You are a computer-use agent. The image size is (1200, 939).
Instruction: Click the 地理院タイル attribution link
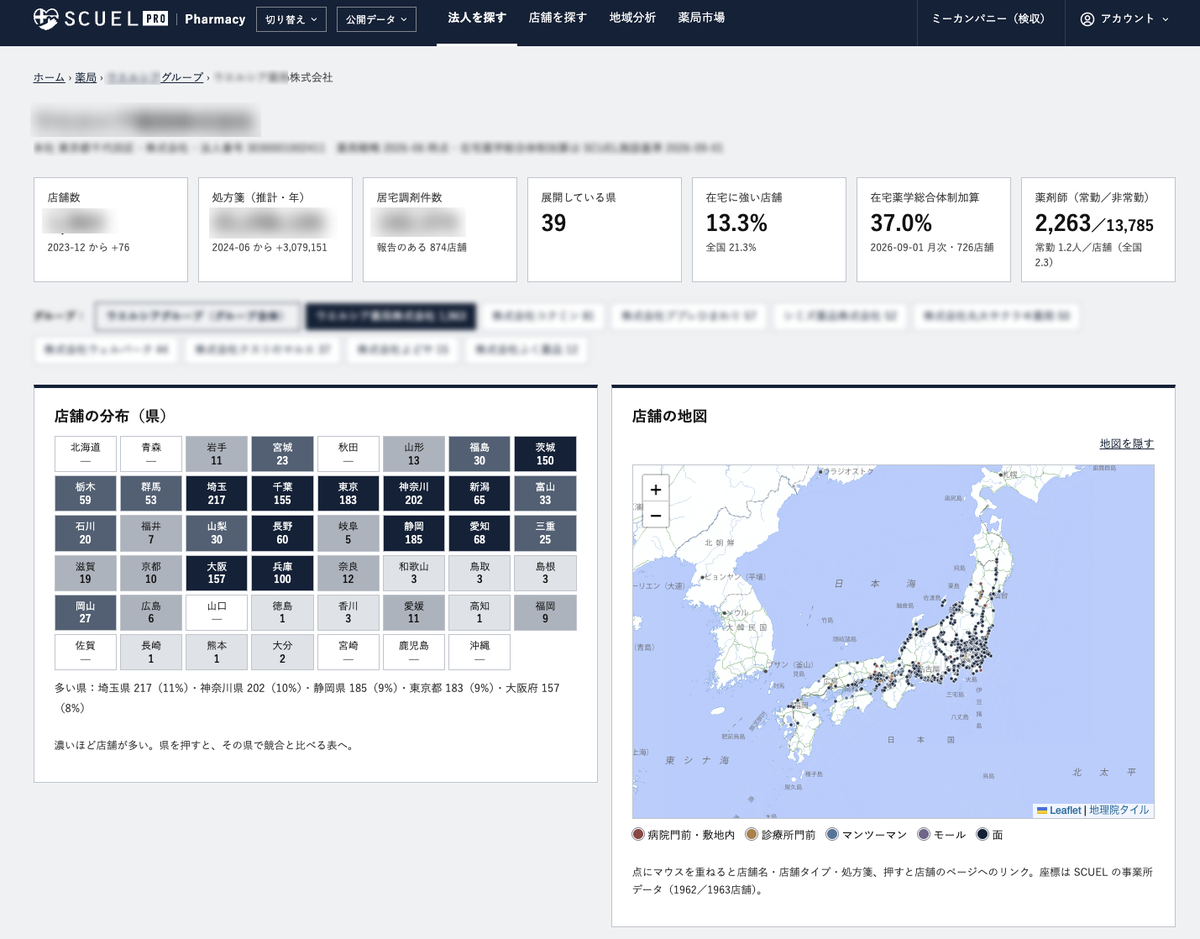1119,810
